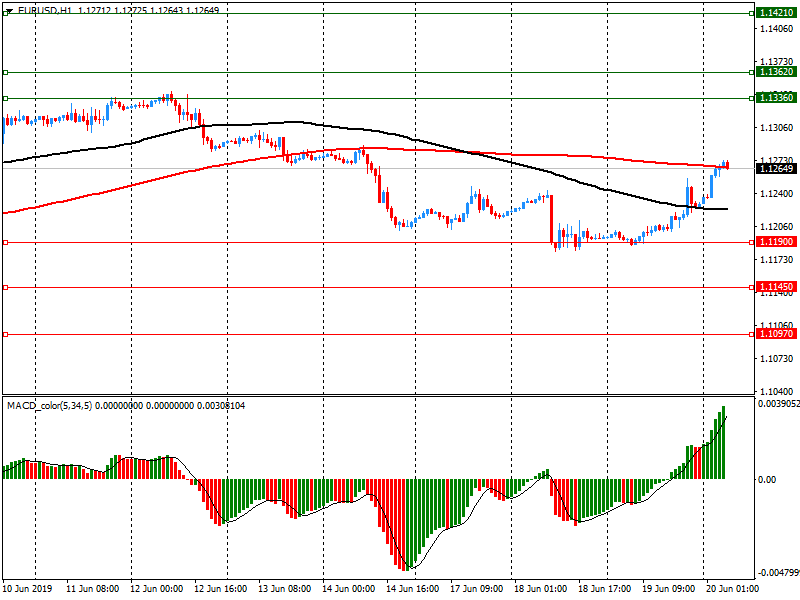The width and height of the screenshot is (800, 600).
Task: Click right handle of the 1.11450 line
Action: click(x=752, y=288)
